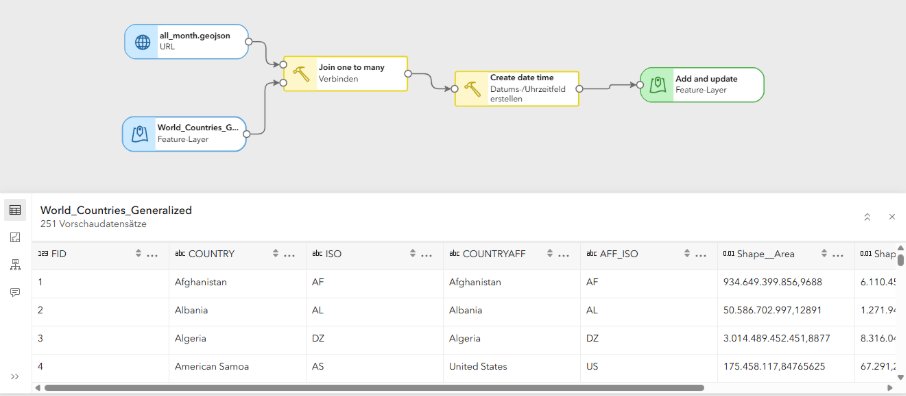The image size is (906, 396).
Task: Open the schema sidebar icon
Action: [x=15, y=265]
